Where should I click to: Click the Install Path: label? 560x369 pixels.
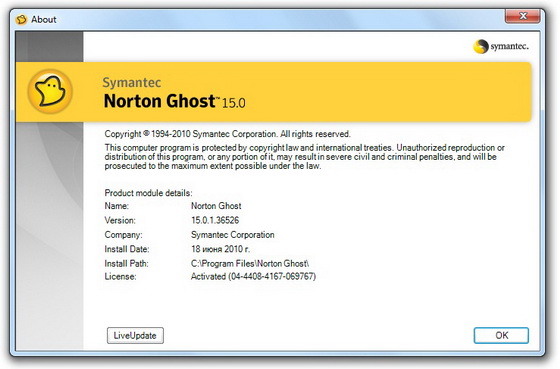tap(126, 263)
